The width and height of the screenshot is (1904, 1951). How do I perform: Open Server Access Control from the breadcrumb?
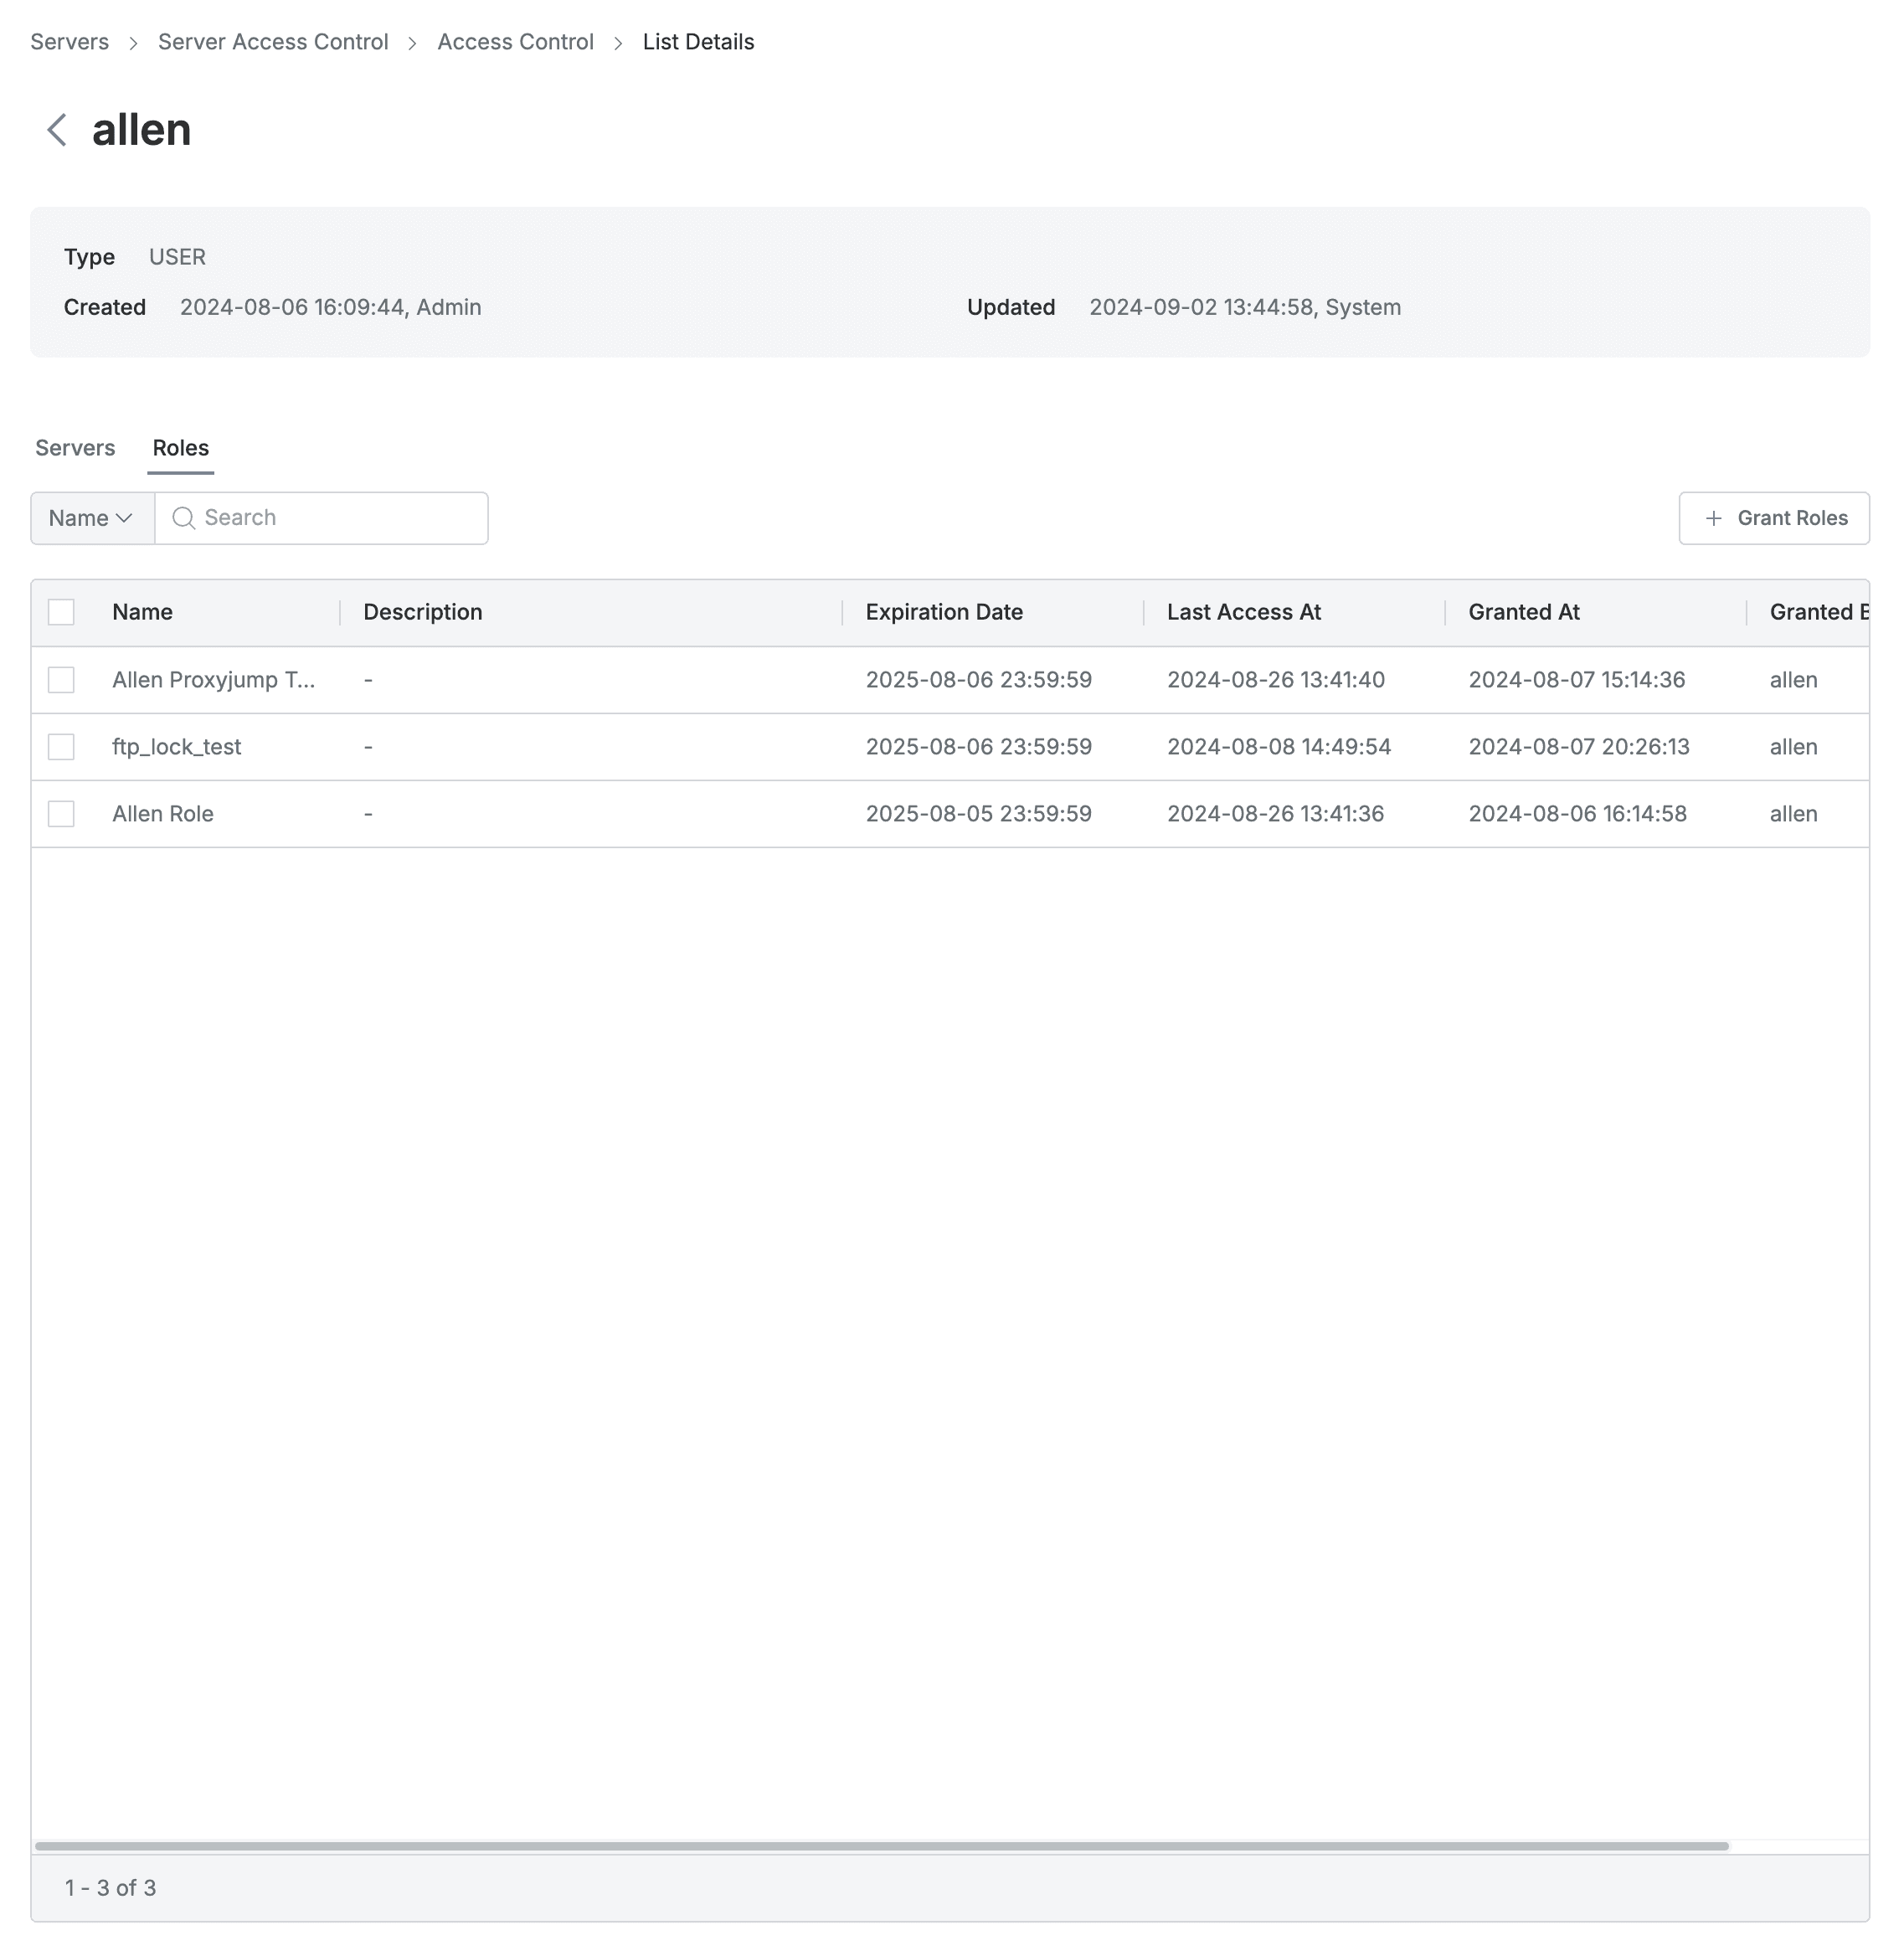click(272, 41)
